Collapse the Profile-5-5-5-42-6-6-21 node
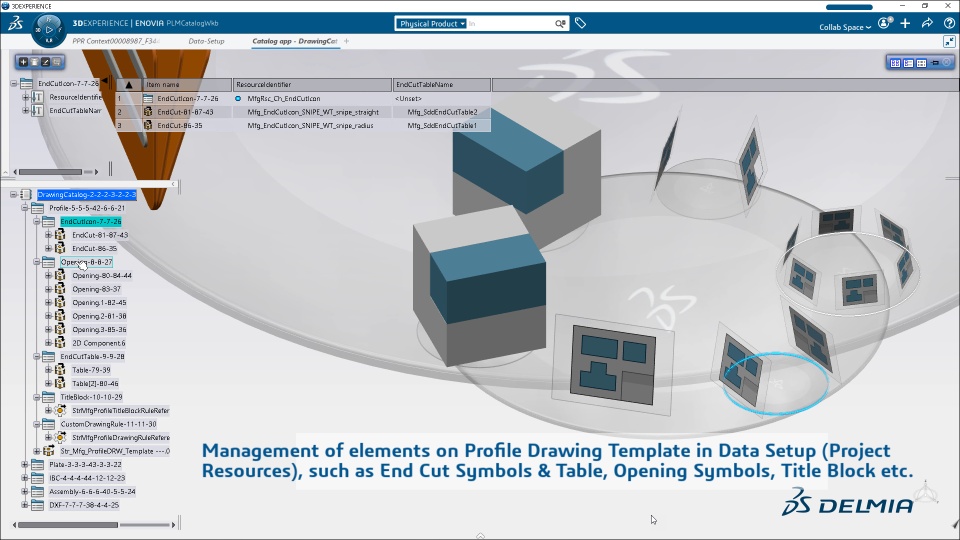This screenshot has height=540, width=960. 25,208
